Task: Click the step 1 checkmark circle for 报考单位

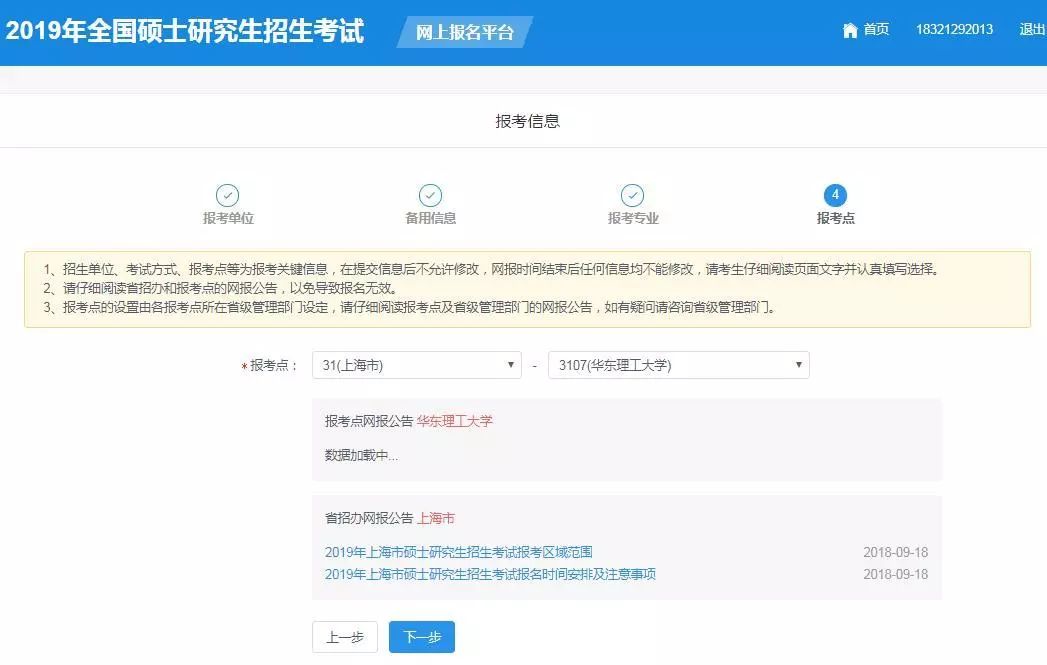Action: click(x=228, y=196)
